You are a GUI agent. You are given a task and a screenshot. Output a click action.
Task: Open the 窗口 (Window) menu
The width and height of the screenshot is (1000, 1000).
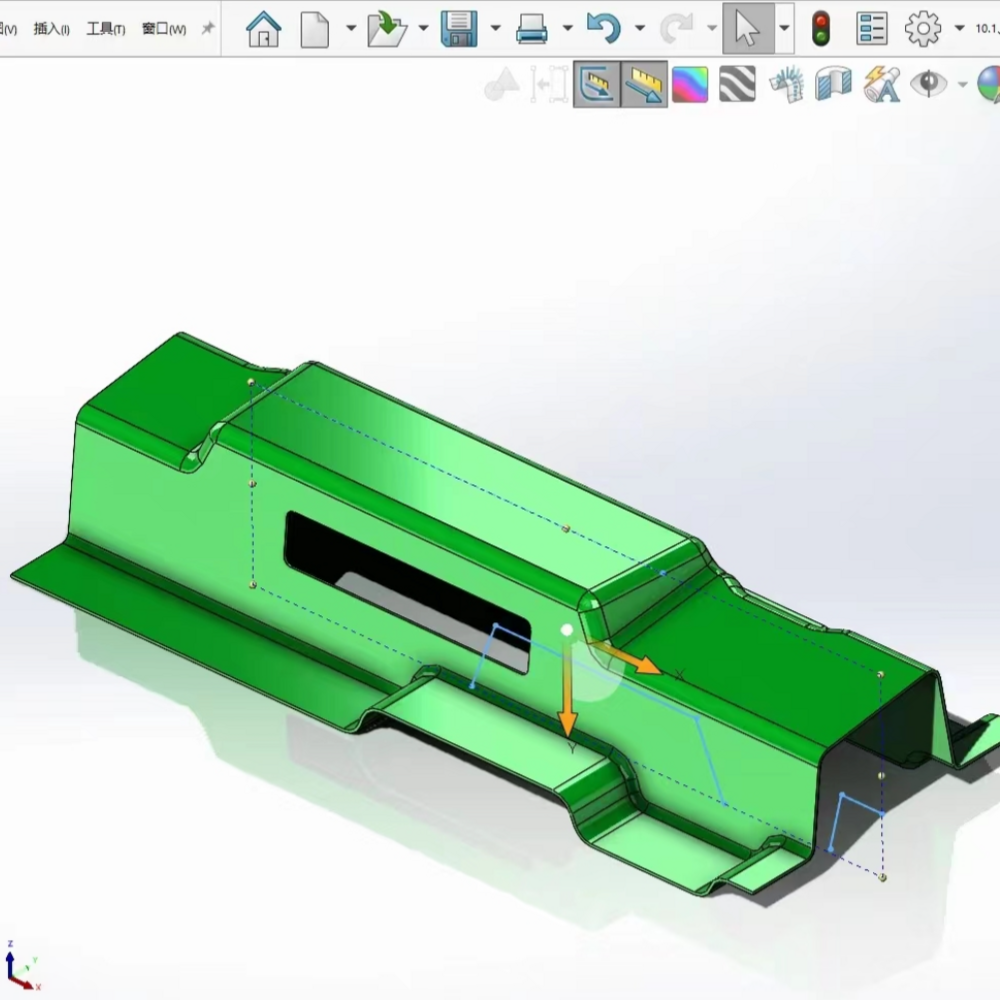pyautogui.click(x=163, y=29)
